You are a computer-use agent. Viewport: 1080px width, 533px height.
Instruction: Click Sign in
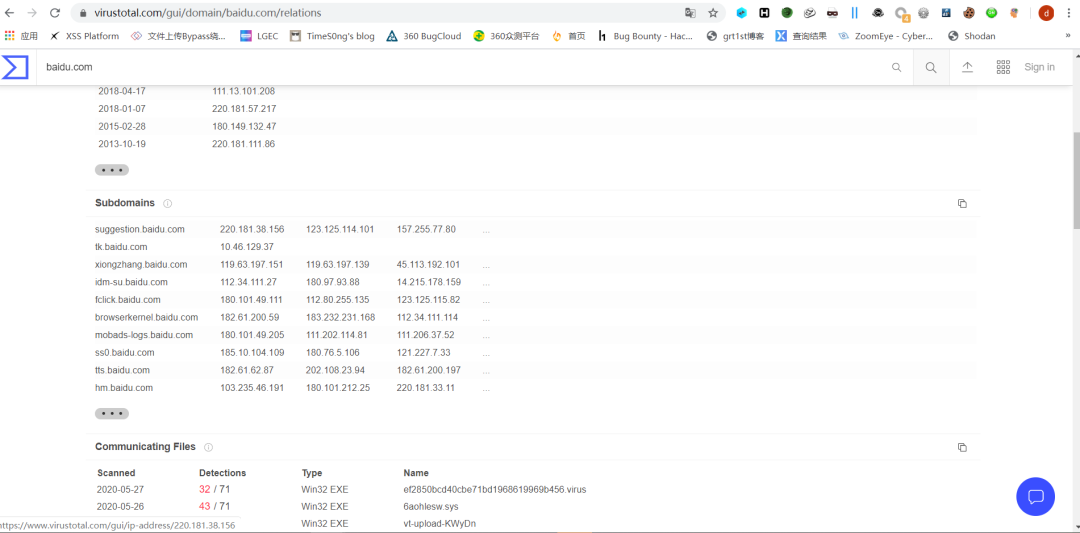1039,67
